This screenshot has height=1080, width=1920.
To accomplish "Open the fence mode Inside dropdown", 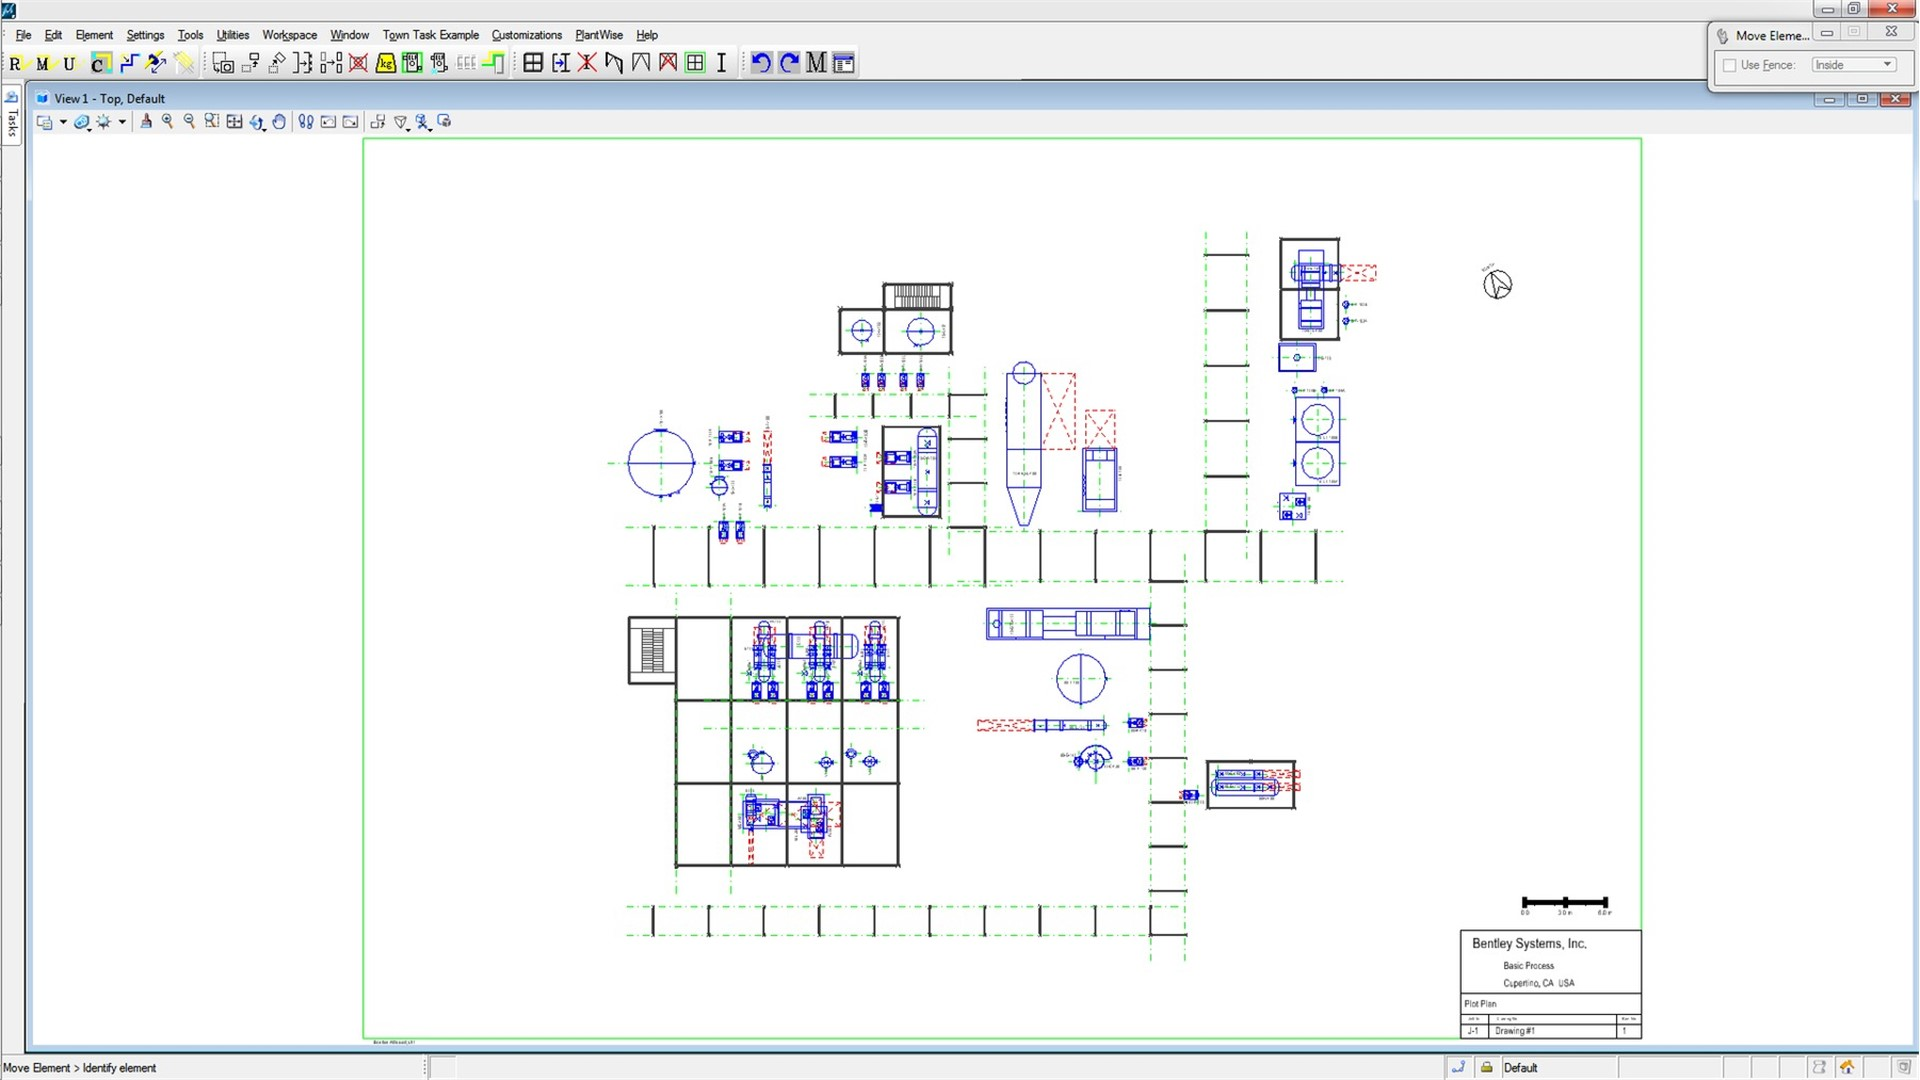I will point(1853,65).
